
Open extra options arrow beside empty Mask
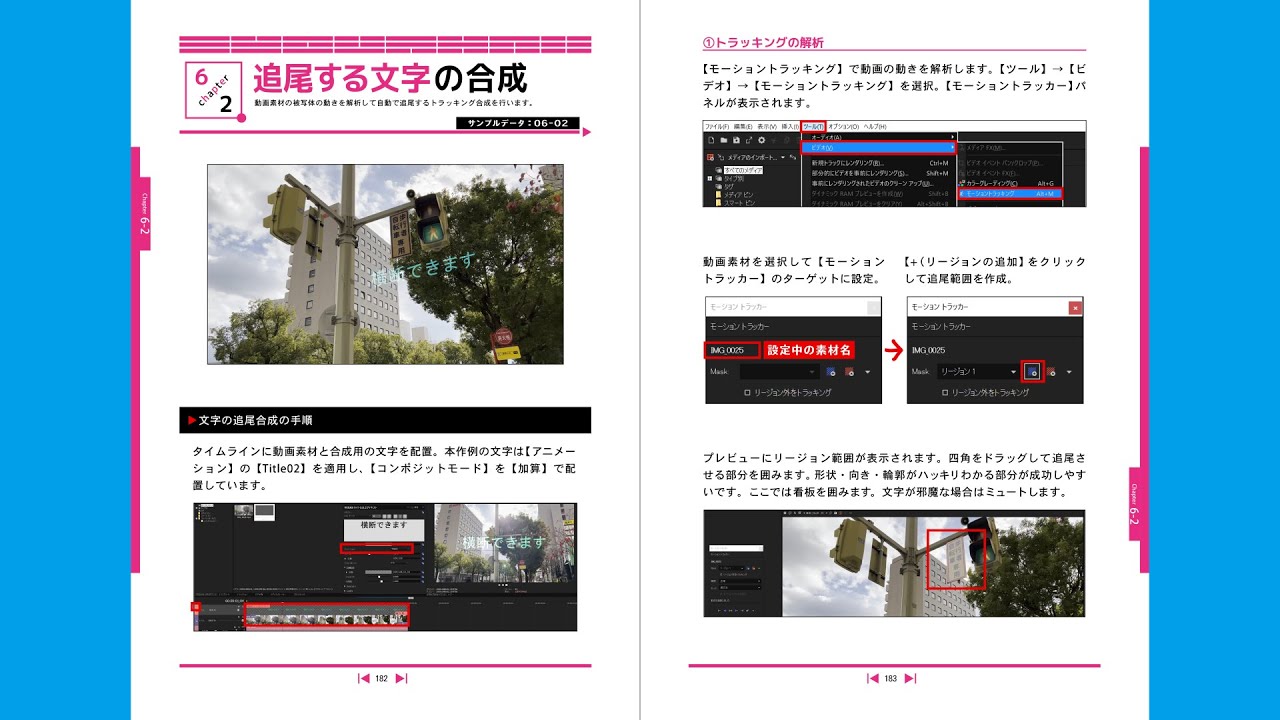pos(868,372)
